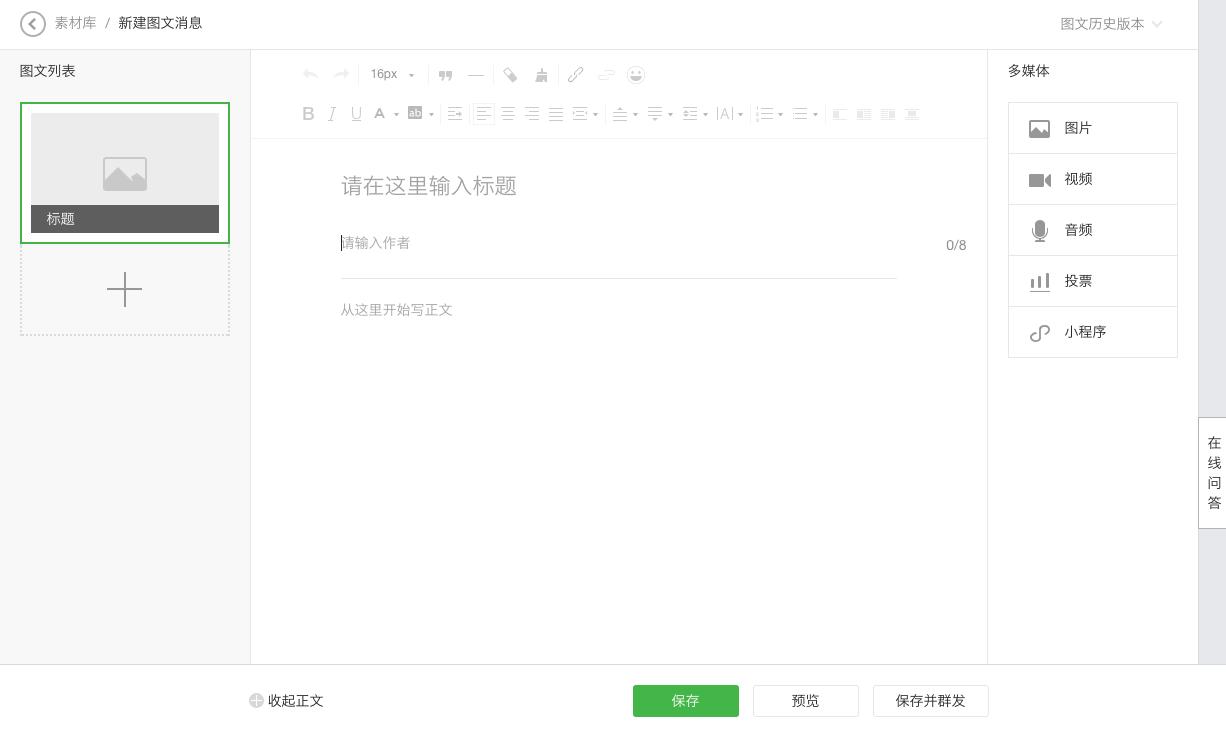Insert a 视频 video into the article

[1092, 179]
